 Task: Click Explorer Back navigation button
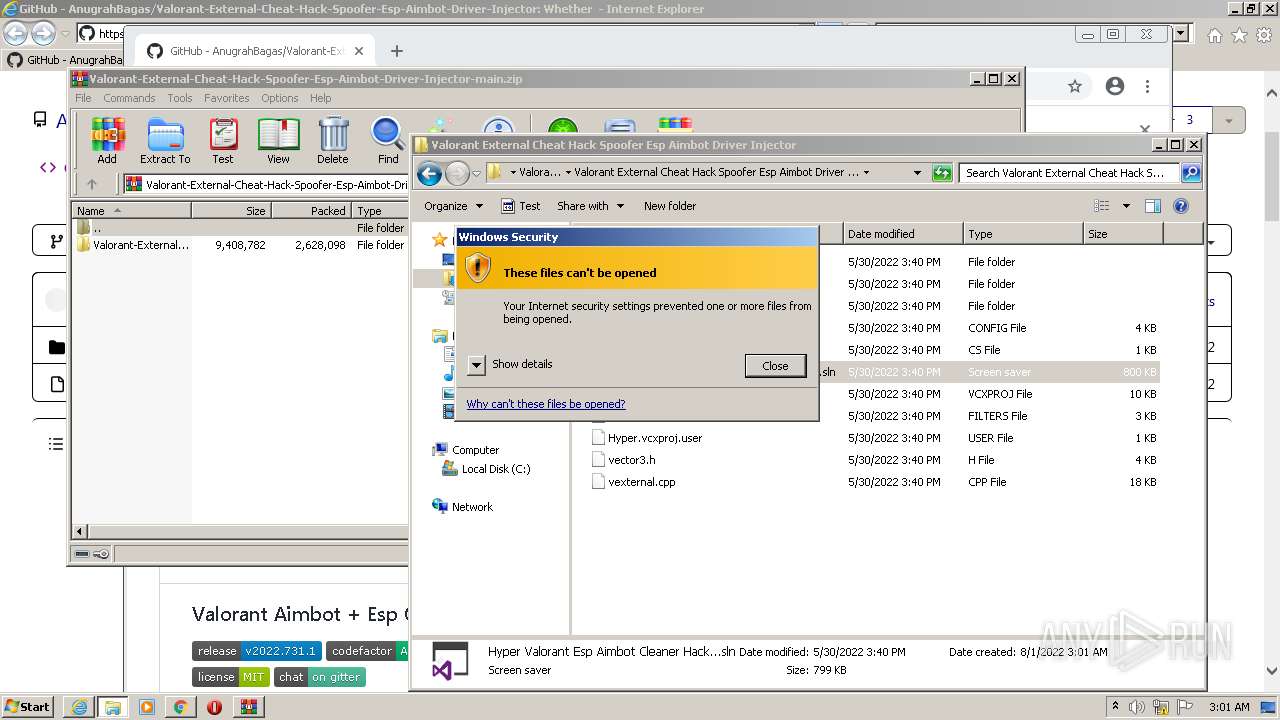tap(430, 173)
